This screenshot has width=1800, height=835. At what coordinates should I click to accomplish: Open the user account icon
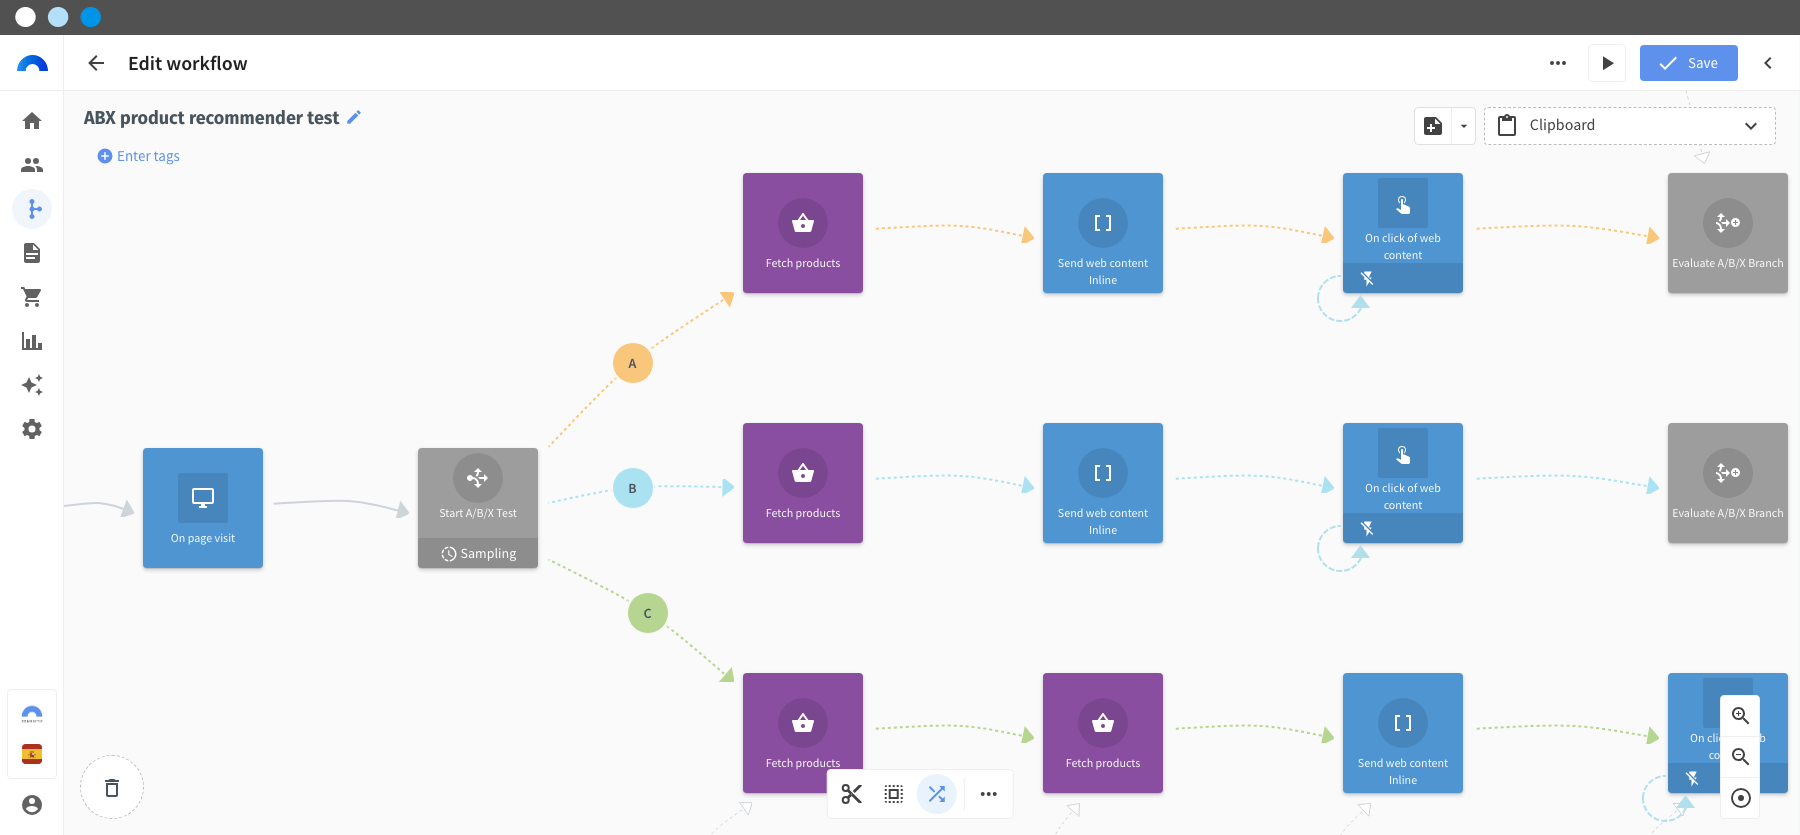click(x=32, y=805)
